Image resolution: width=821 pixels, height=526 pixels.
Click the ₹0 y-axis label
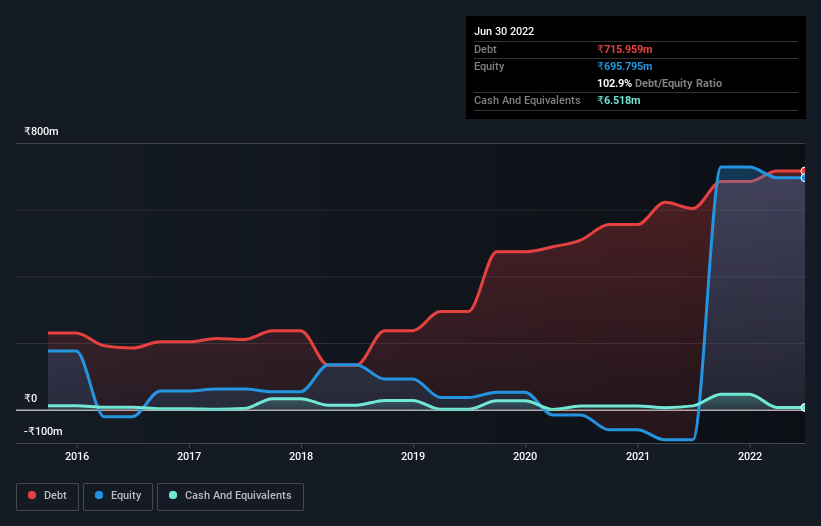(x=31, y=398)
